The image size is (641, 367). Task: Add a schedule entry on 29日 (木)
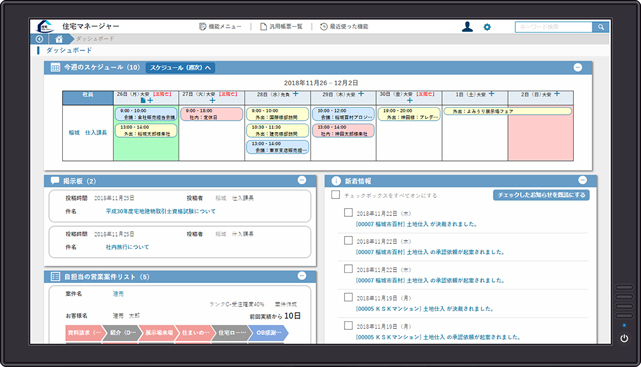(361, 94)
